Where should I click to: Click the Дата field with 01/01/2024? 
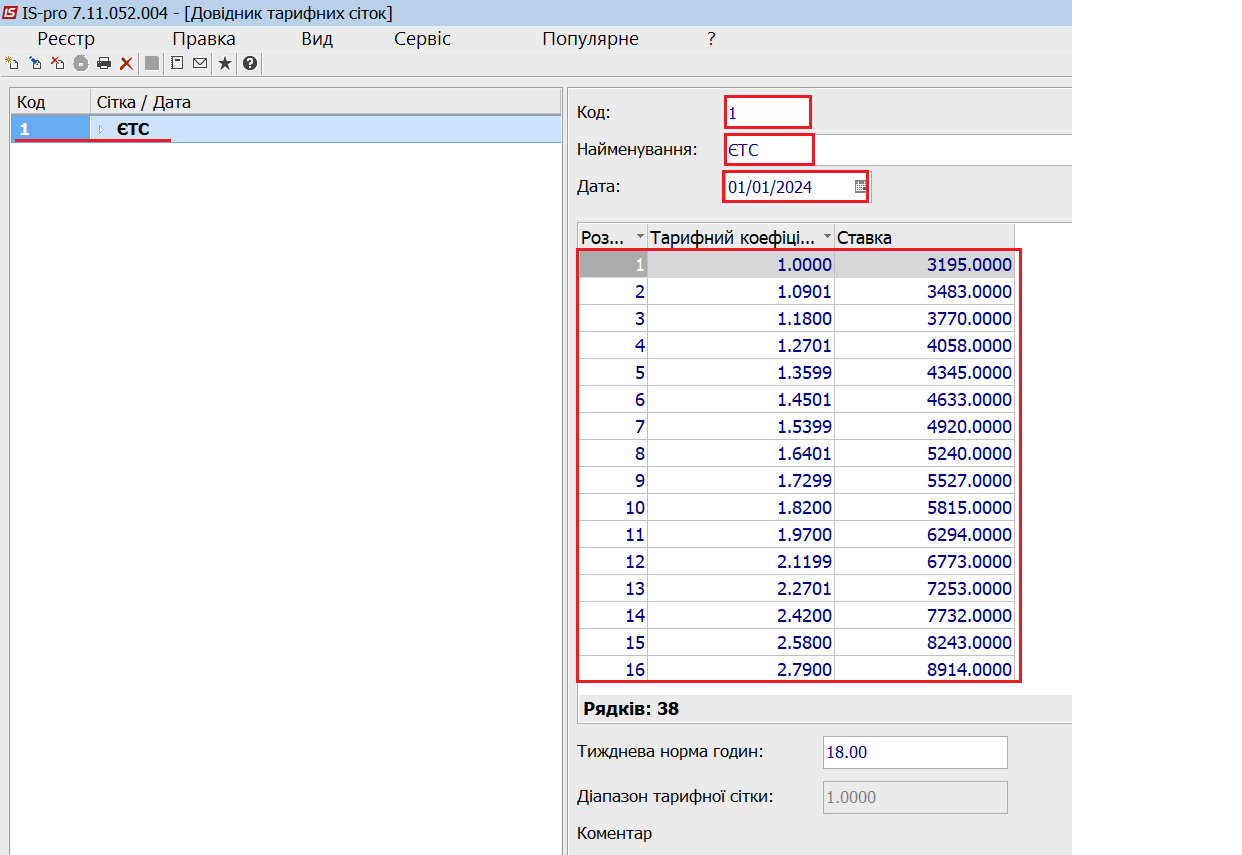pos(795,187)
